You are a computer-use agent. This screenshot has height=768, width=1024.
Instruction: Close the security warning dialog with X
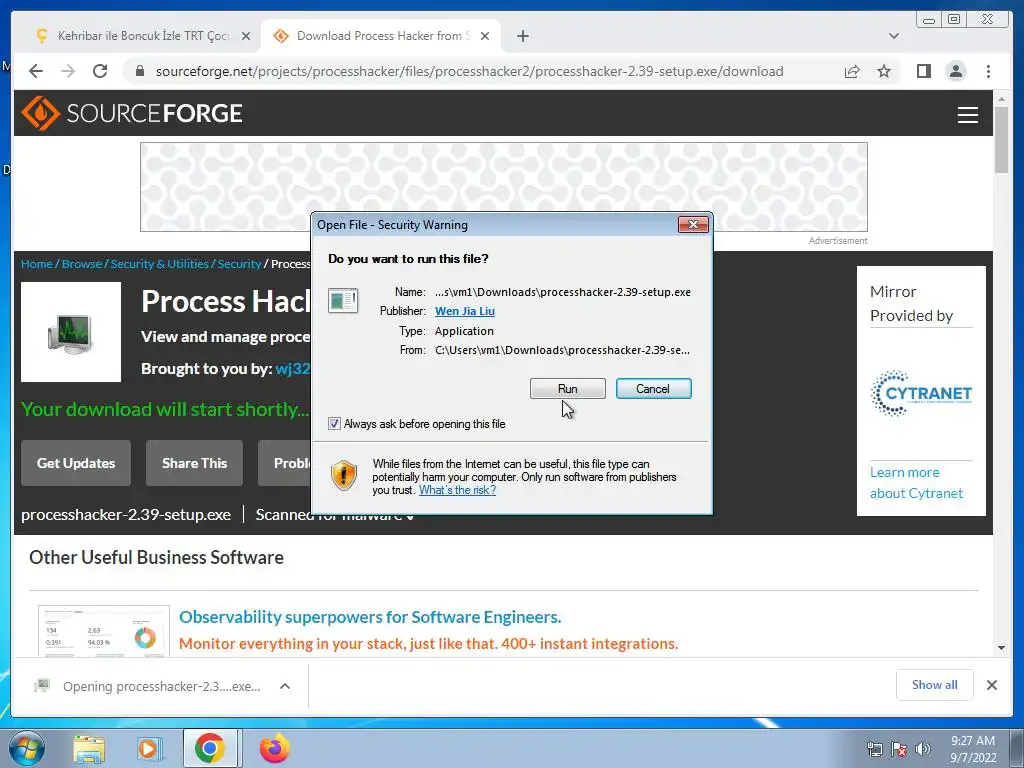[x=693, y=225]
